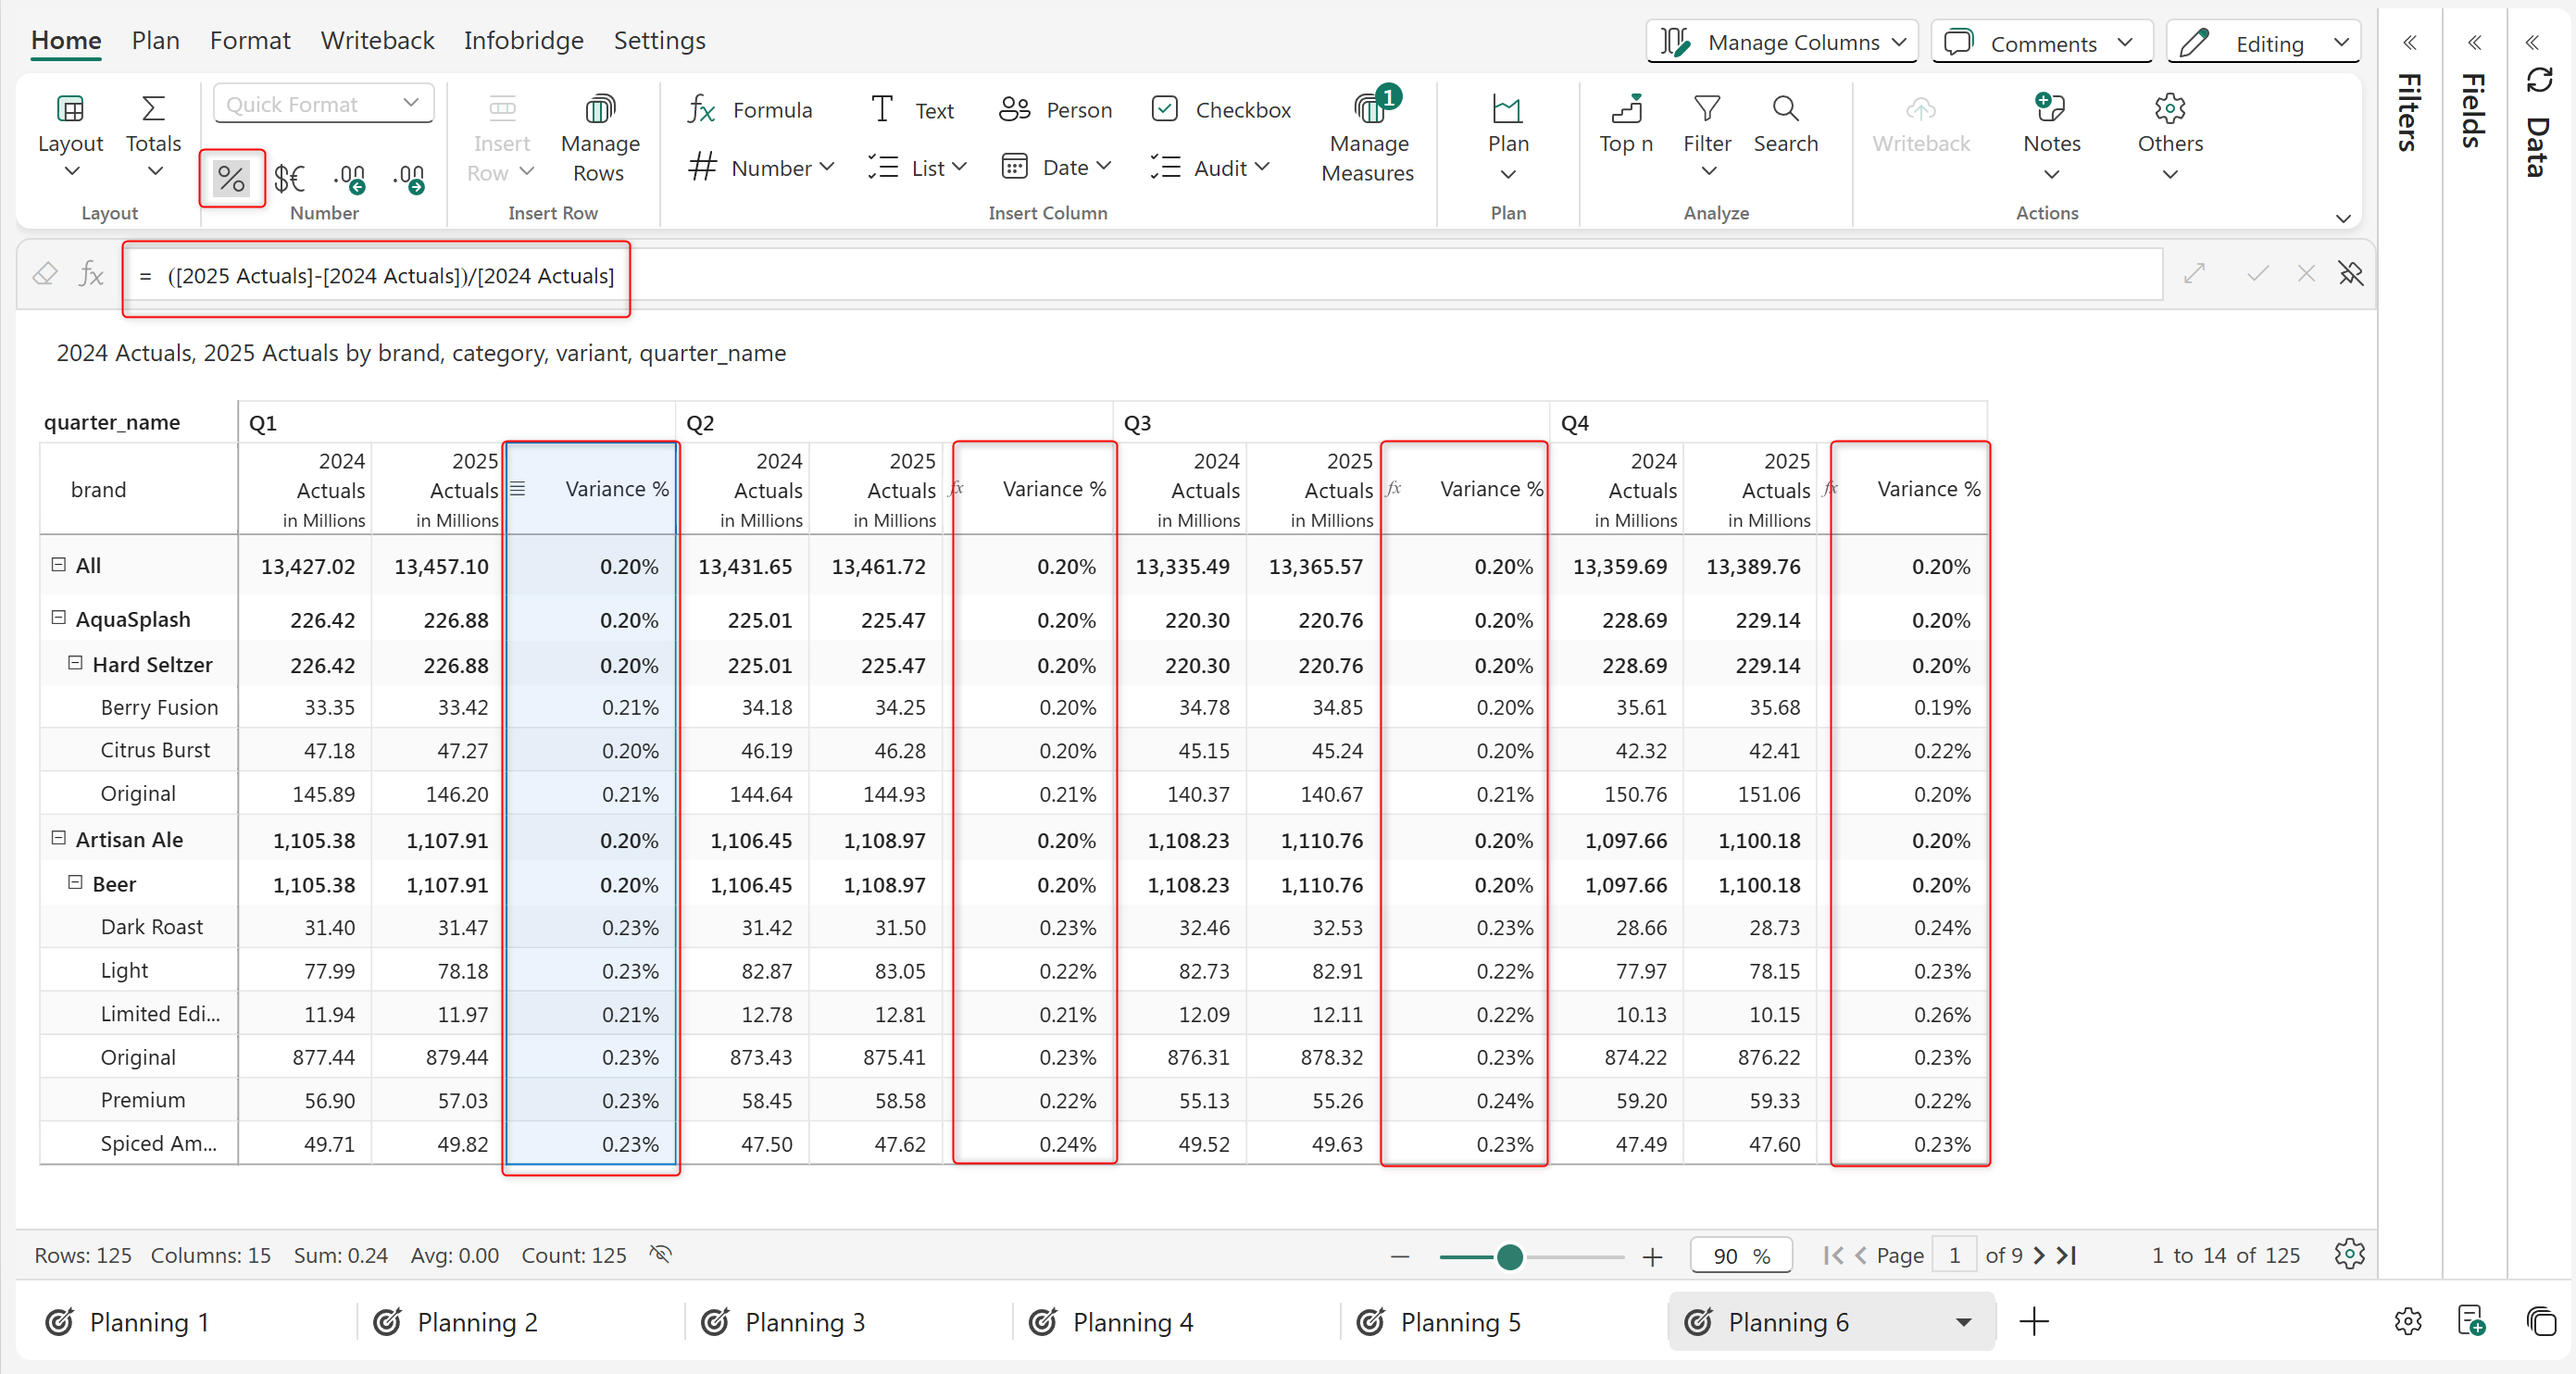Screen dimensions: 2576x1374
Task: Collapse the AquaSplash brand row
Action: 59,618
